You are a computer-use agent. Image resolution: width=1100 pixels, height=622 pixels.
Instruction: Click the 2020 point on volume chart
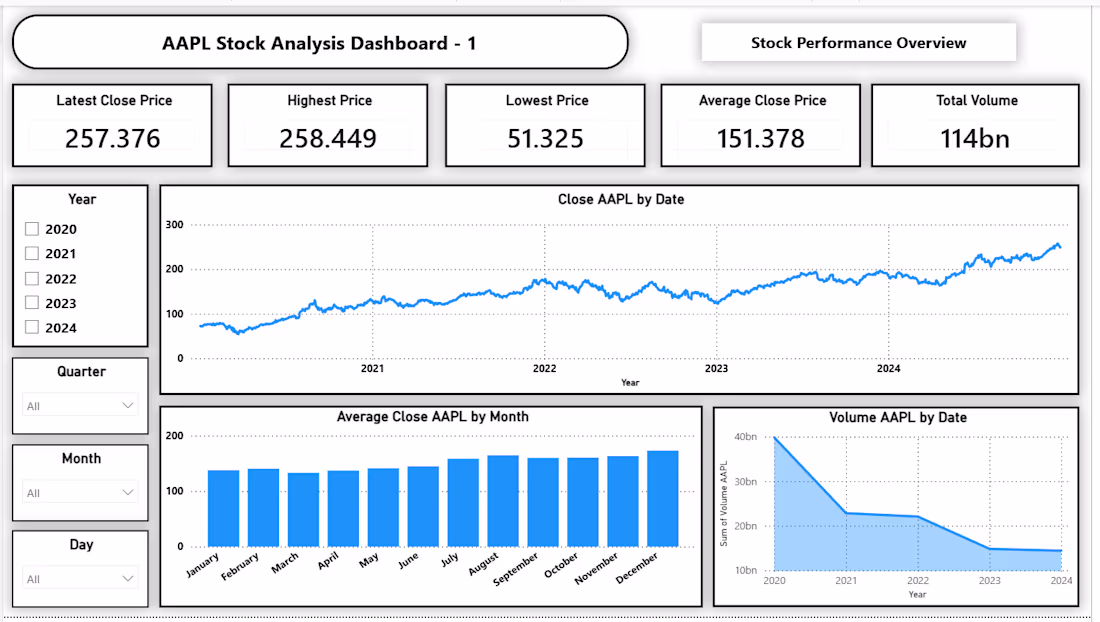[x=774, y=438]
